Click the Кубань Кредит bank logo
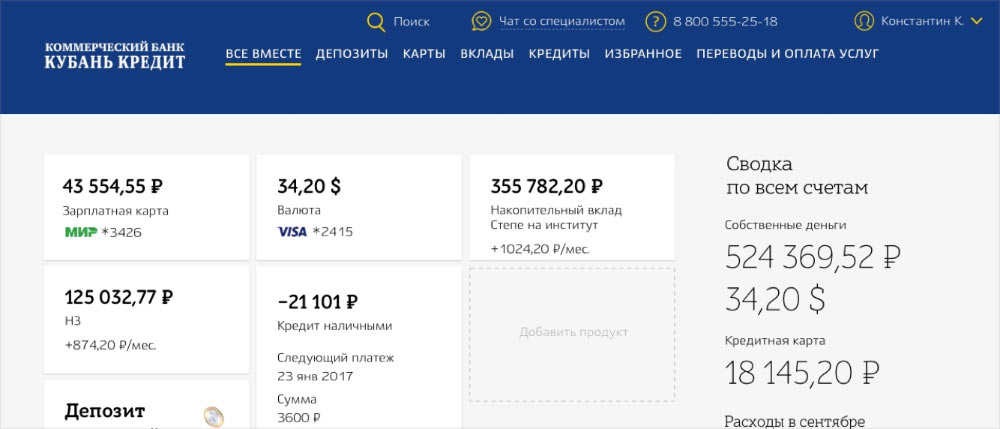This screenshot has height=429, width=1000. [115, 55]
